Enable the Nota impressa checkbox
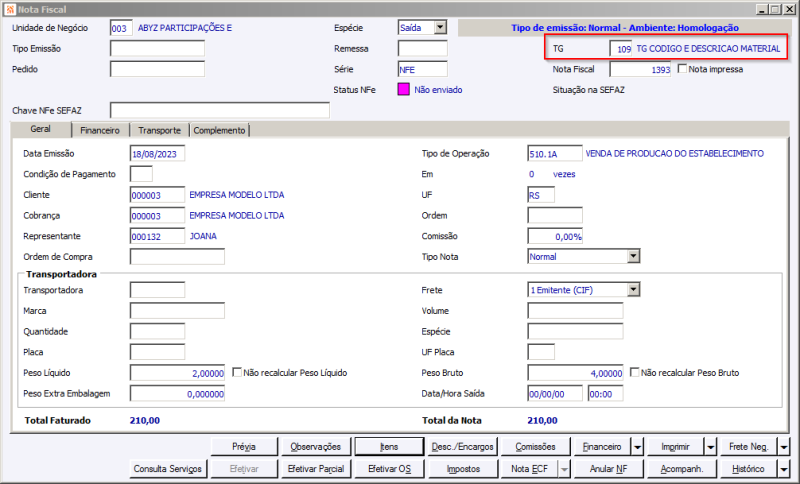The image size is (800, 484). coord(682,68)
